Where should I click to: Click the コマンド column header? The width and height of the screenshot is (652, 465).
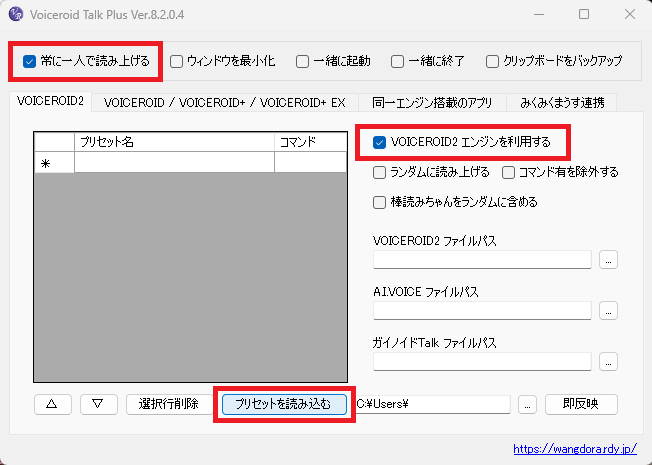tap(310, 142)
